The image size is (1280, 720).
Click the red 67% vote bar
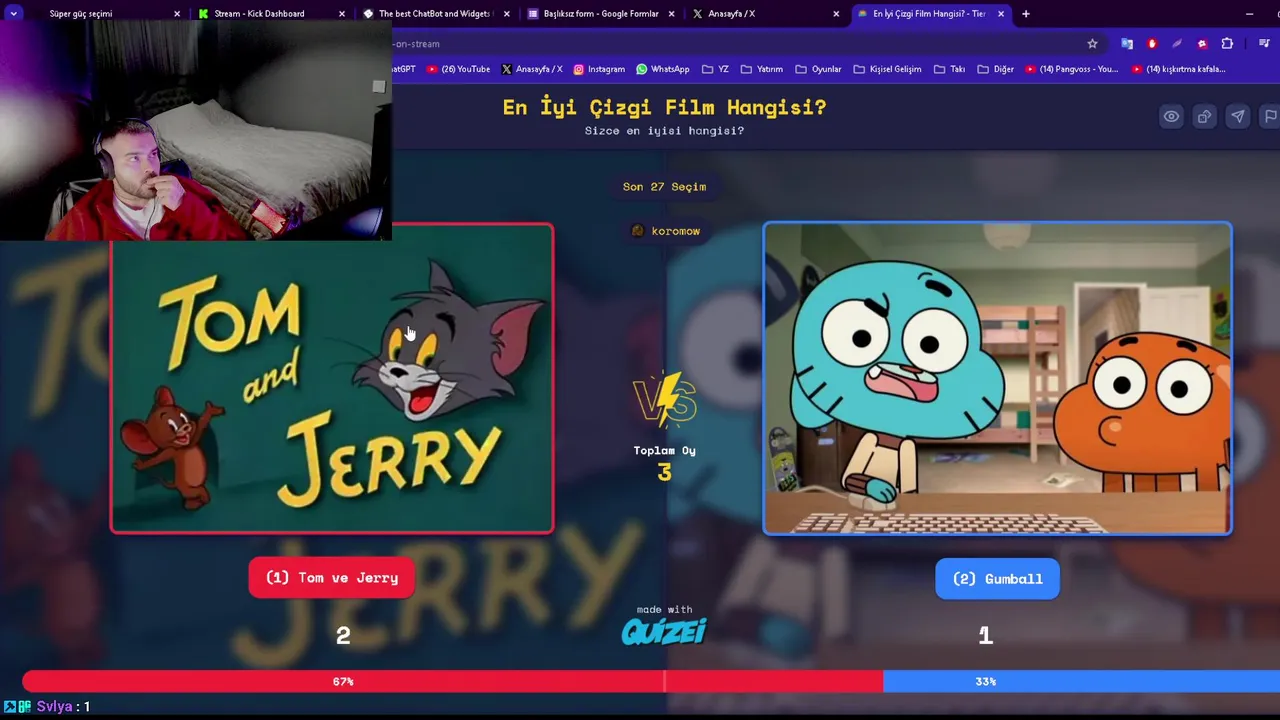[452, 681]
